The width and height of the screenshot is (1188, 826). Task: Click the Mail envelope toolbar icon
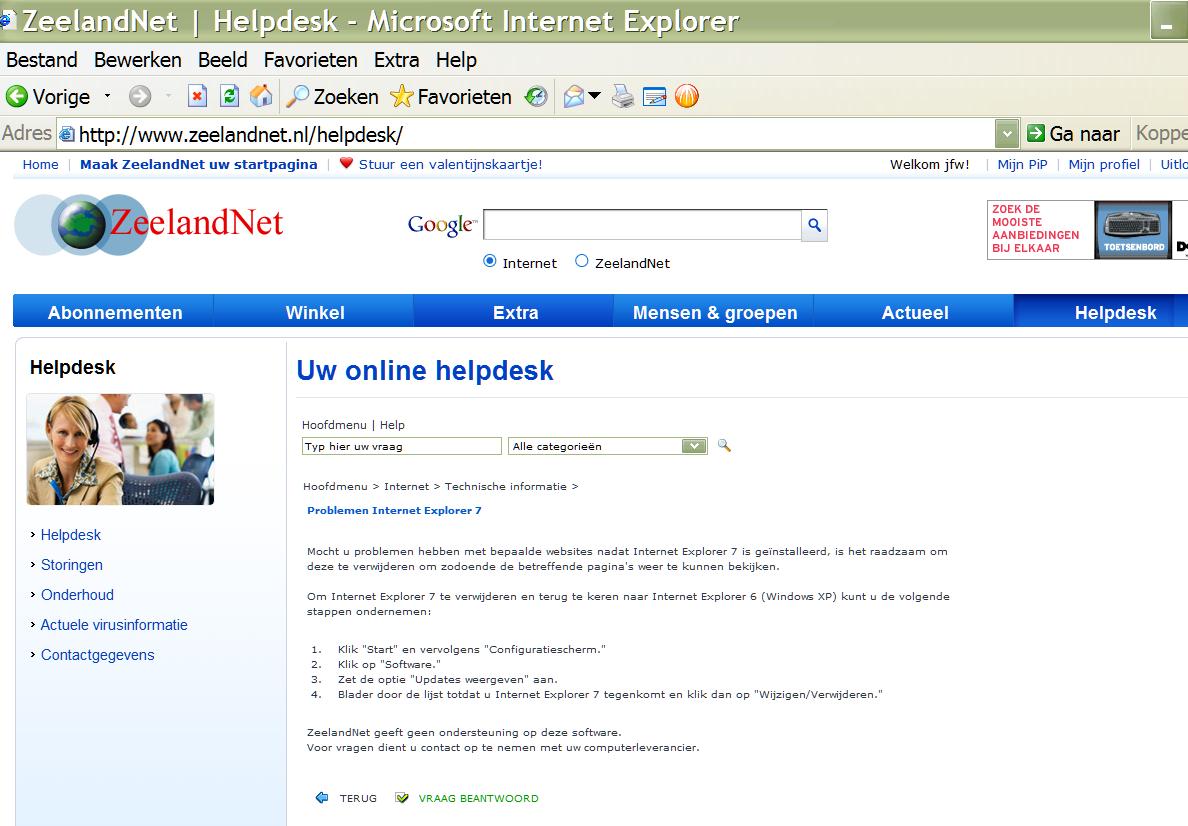pyautogui.click(x=574, y=96)
